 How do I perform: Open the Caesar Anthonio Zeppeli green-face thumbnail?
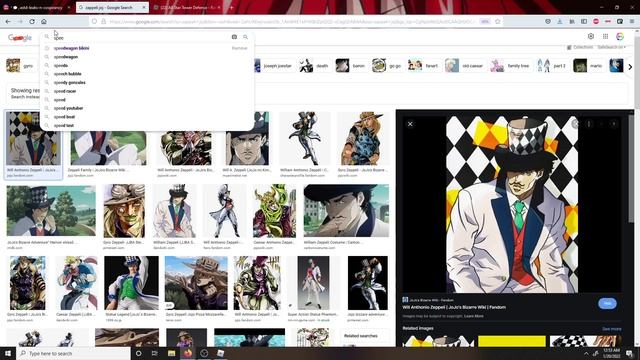274,211
